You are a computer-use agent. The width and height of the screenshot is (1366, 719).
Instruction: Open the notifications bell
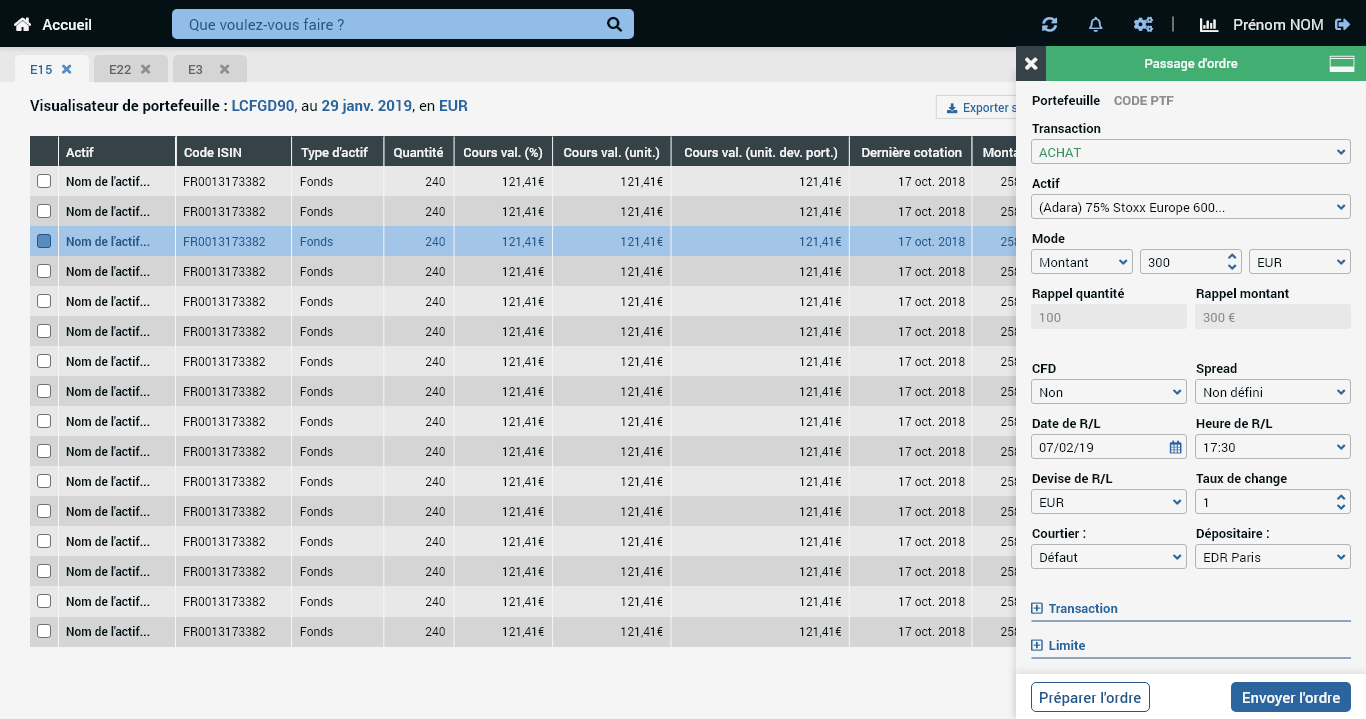1096,24
